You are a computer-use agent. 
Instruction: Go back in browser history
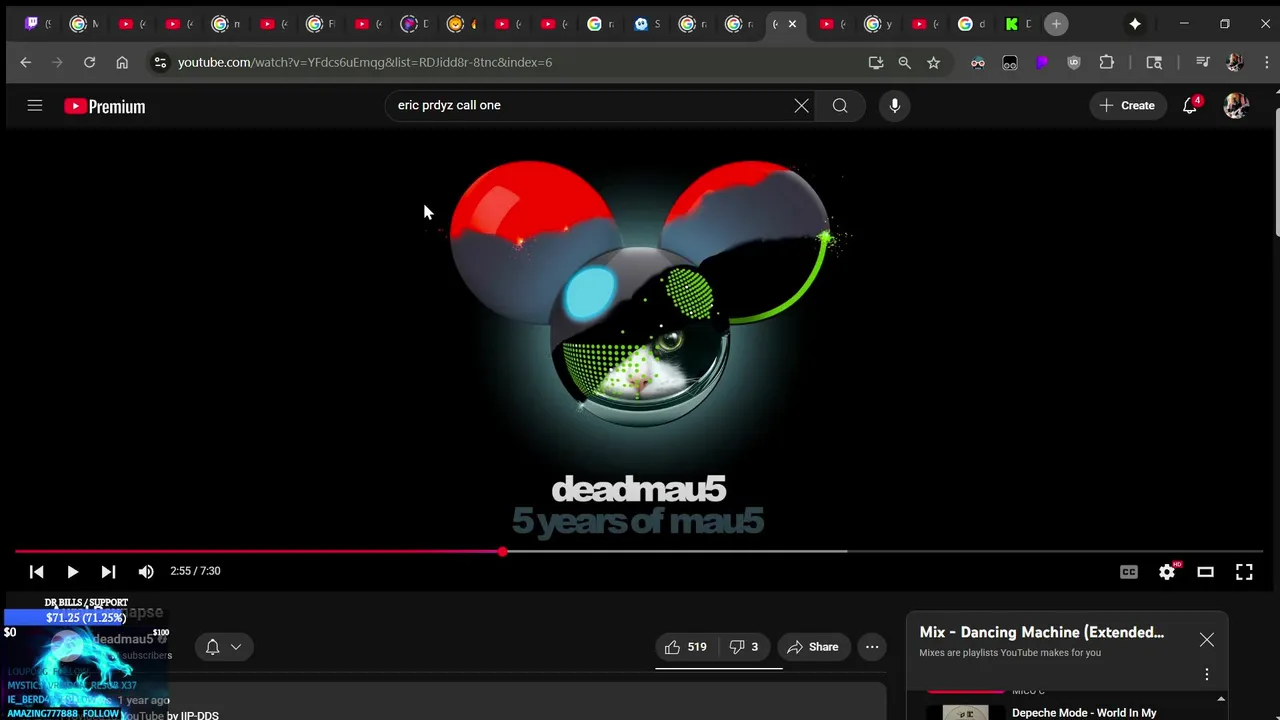point(26,62)
